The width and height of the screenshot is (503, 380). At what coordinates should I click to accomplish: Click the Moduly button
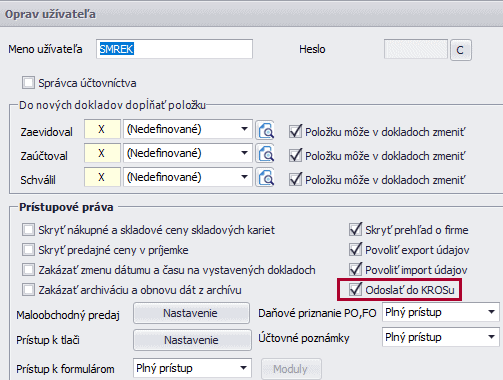(x=291, y=369)
